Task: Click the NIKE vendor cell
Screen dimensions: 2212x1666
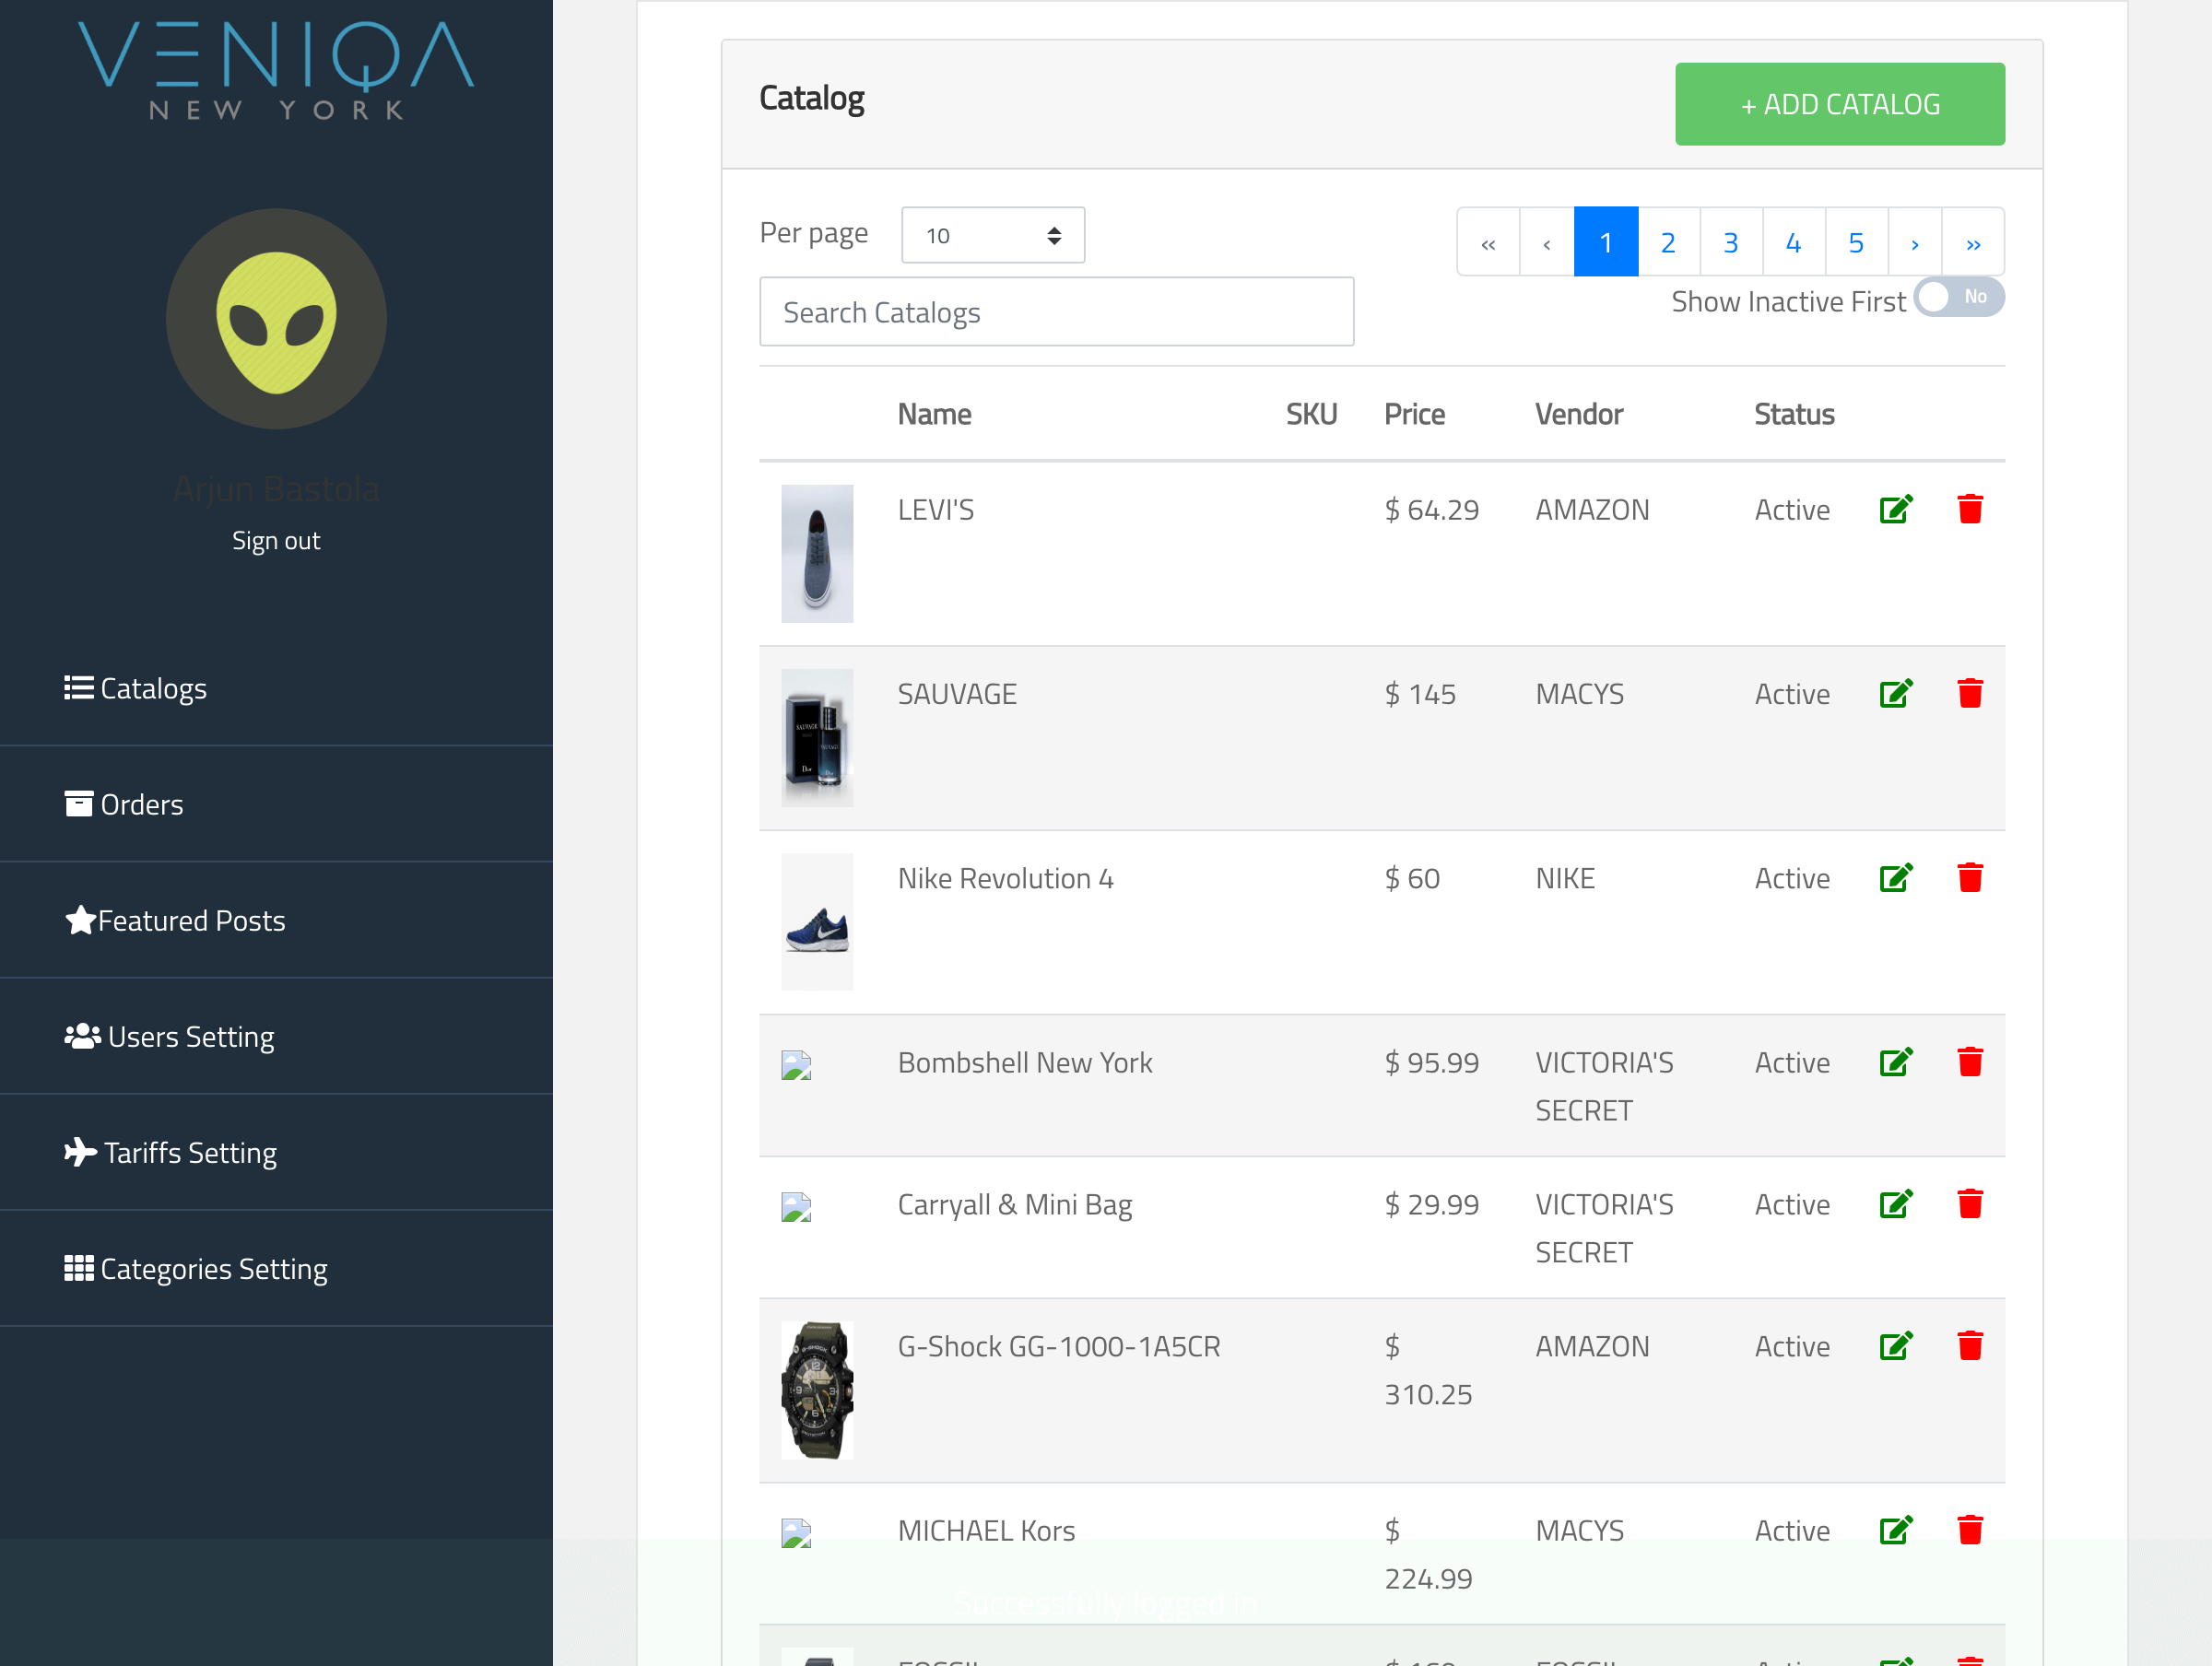Action: 1565,878
